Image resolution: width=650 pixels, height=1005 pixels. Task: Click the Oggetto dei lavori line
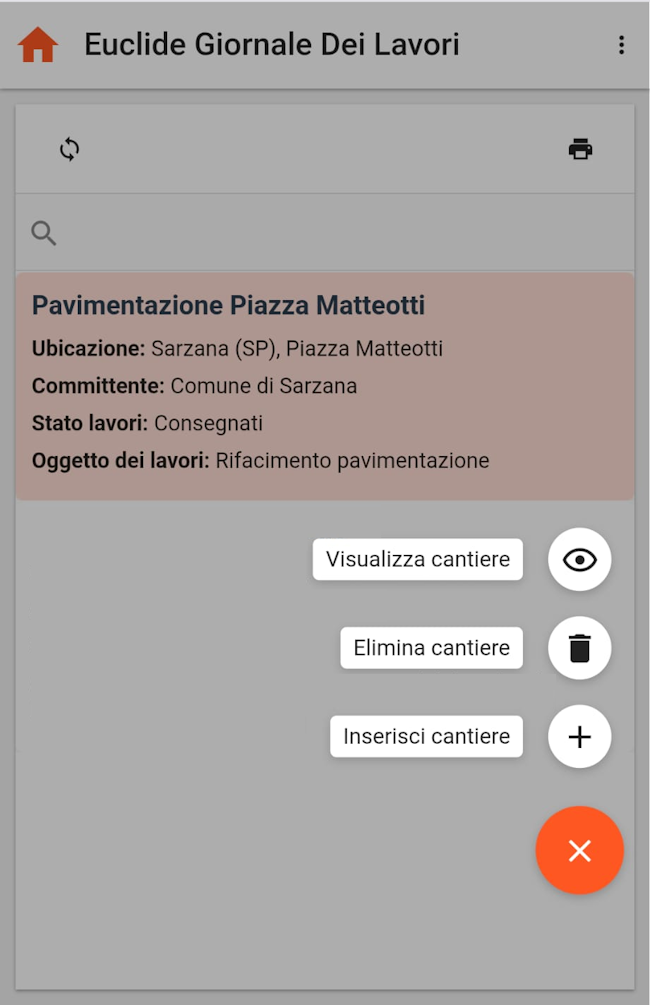point(260,461)
